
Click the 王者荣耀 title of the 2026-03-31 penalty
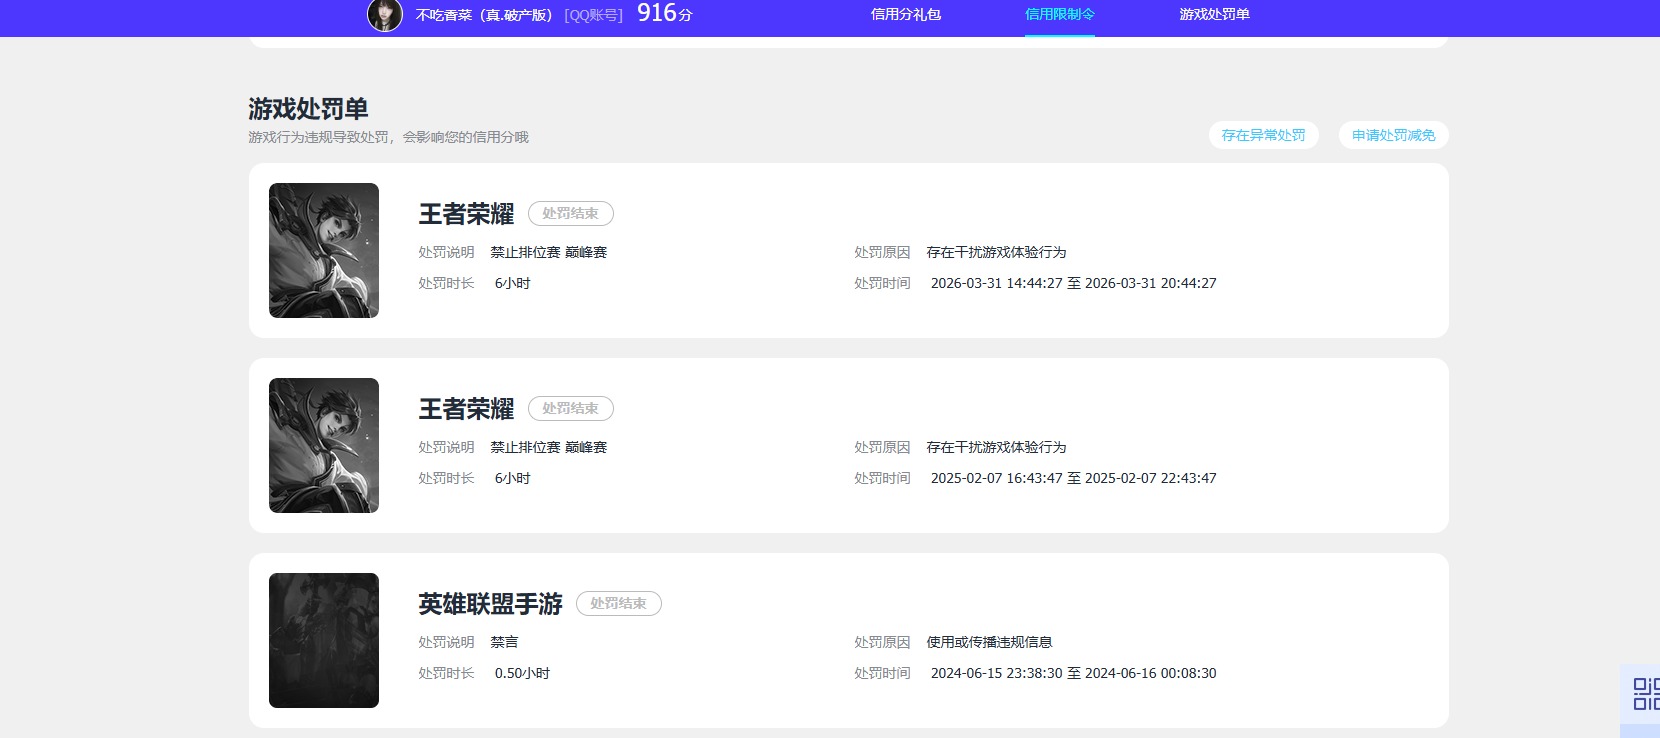point(466,214)
